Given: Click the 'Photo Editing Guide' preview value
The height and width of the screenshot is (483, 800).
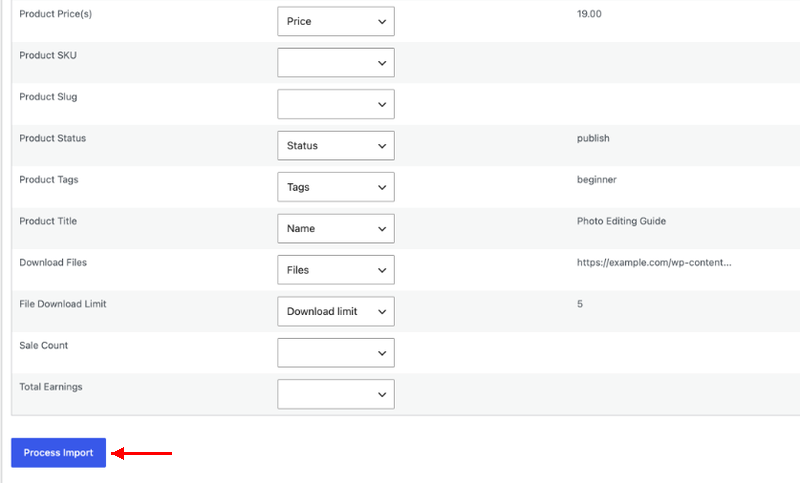Looking at the screenshot, I should (621, 221).
